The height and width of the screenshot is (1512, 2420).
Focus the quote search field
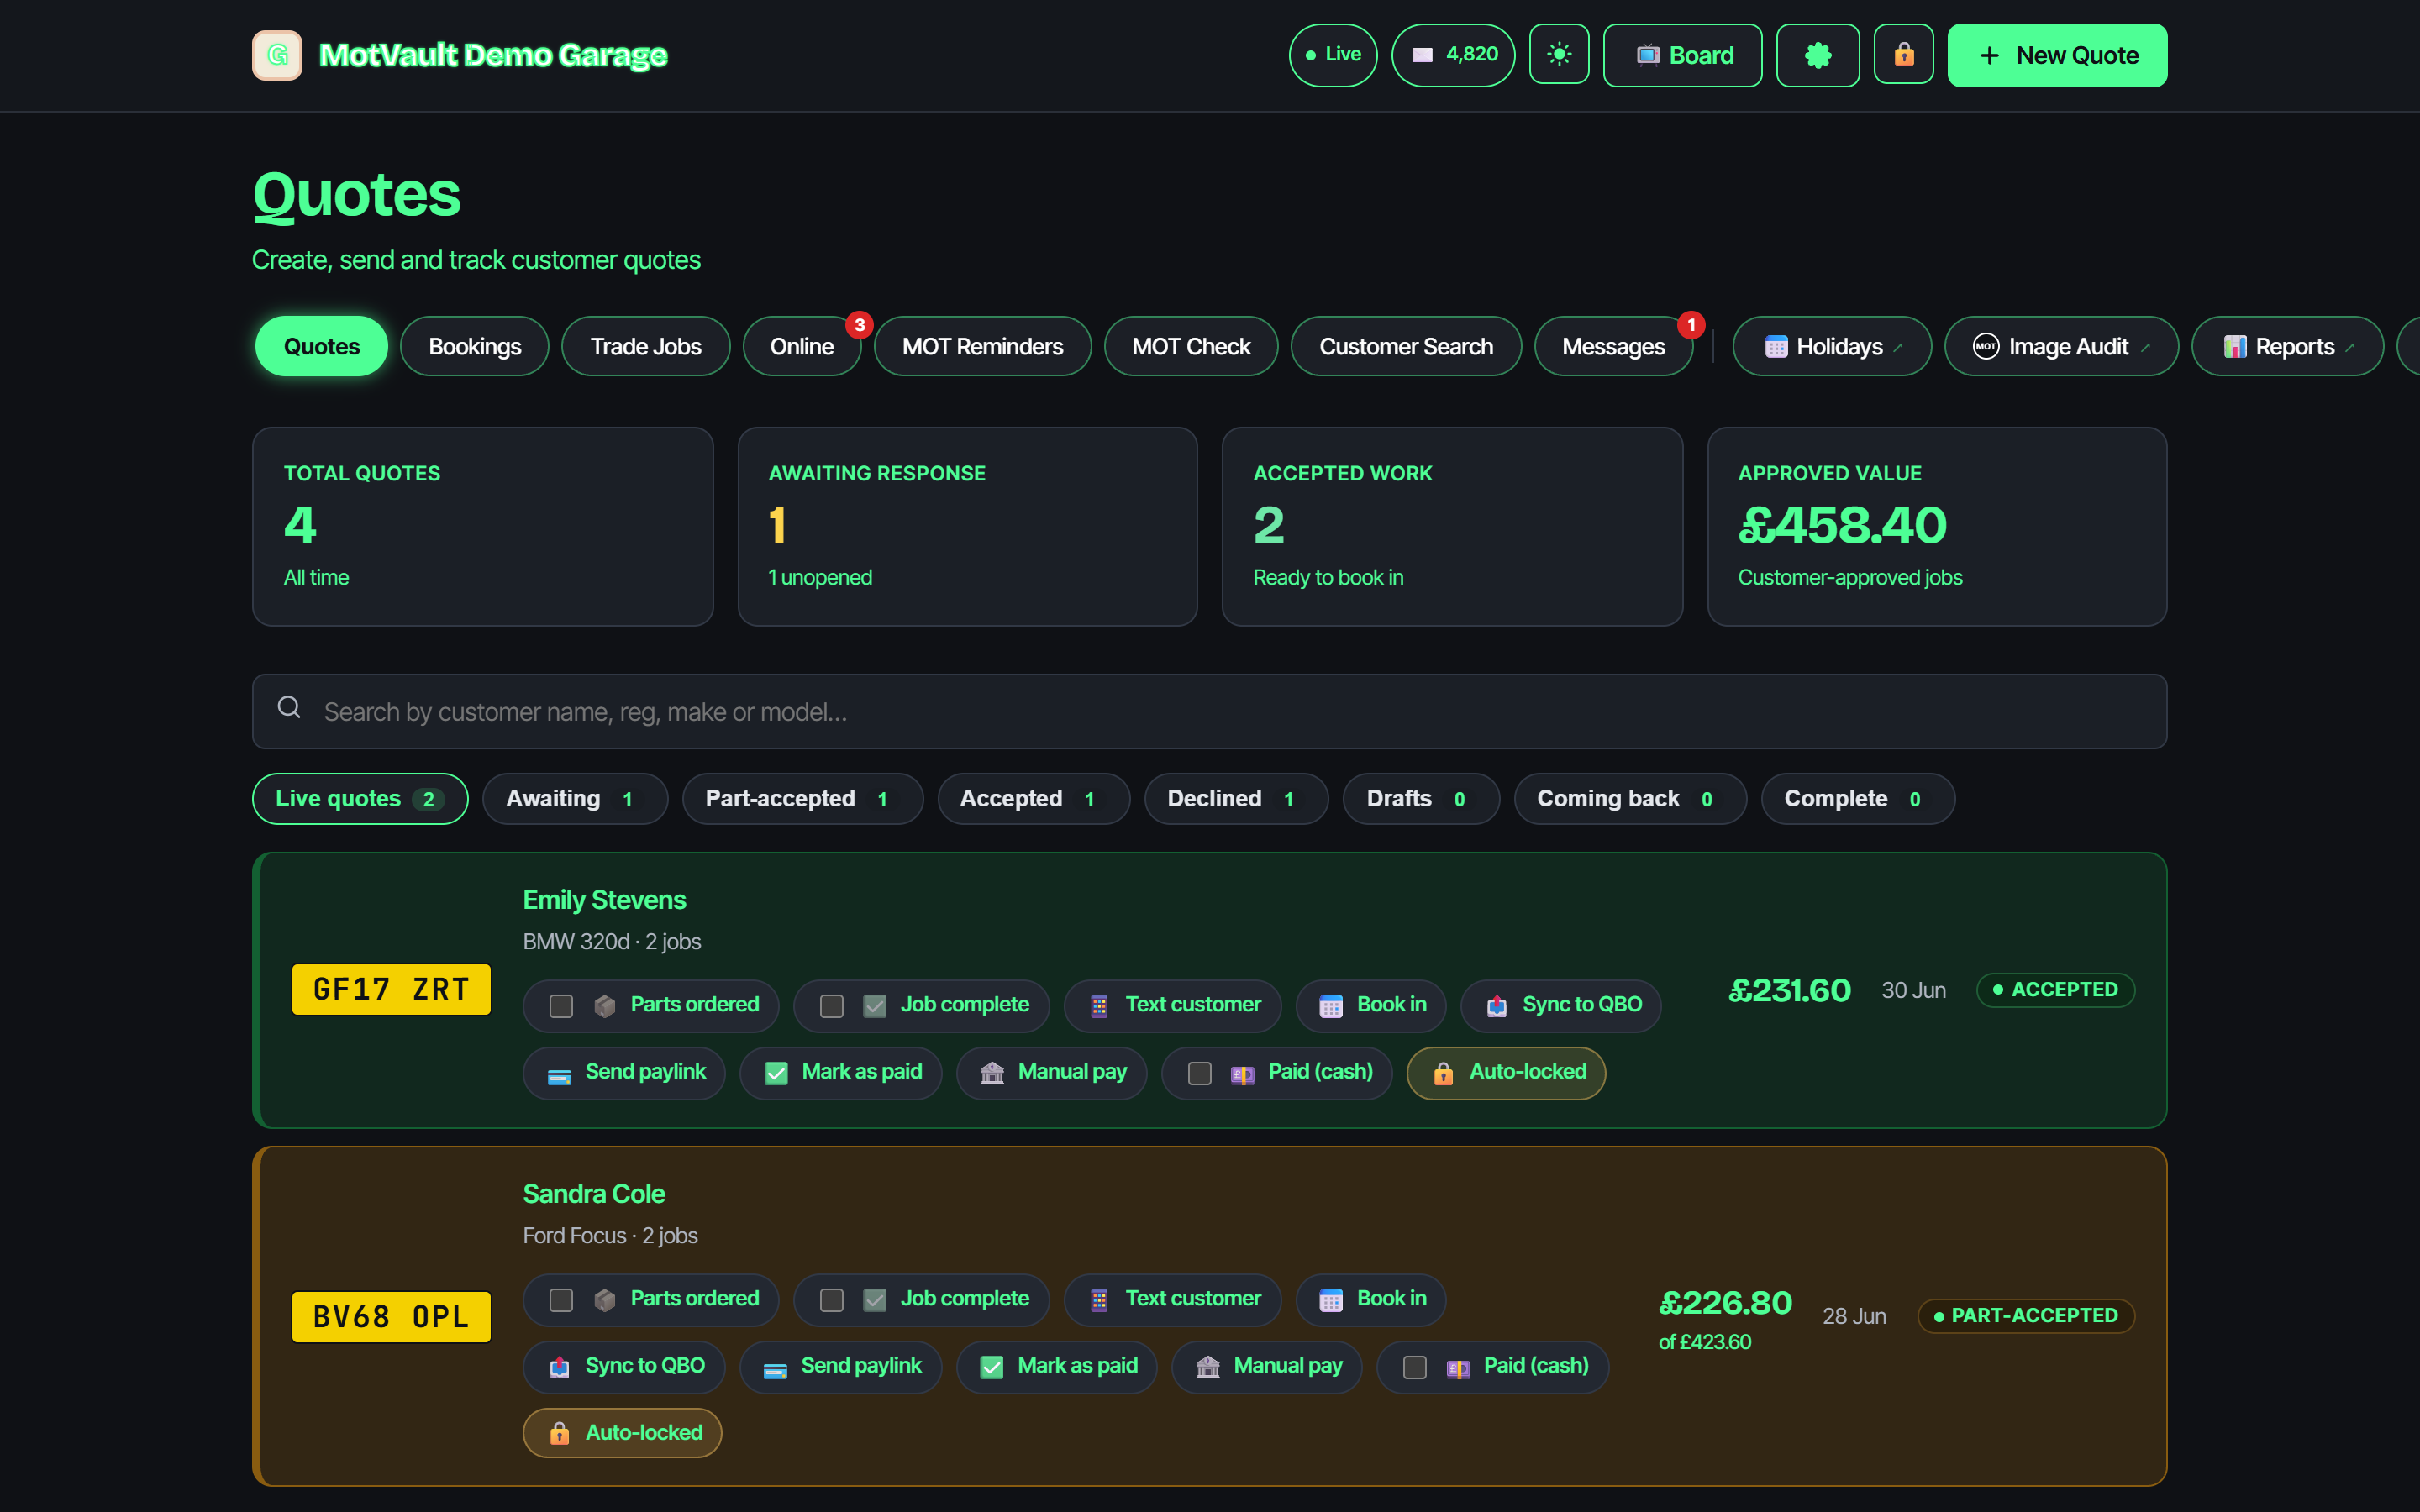[x=1209, y=711]
